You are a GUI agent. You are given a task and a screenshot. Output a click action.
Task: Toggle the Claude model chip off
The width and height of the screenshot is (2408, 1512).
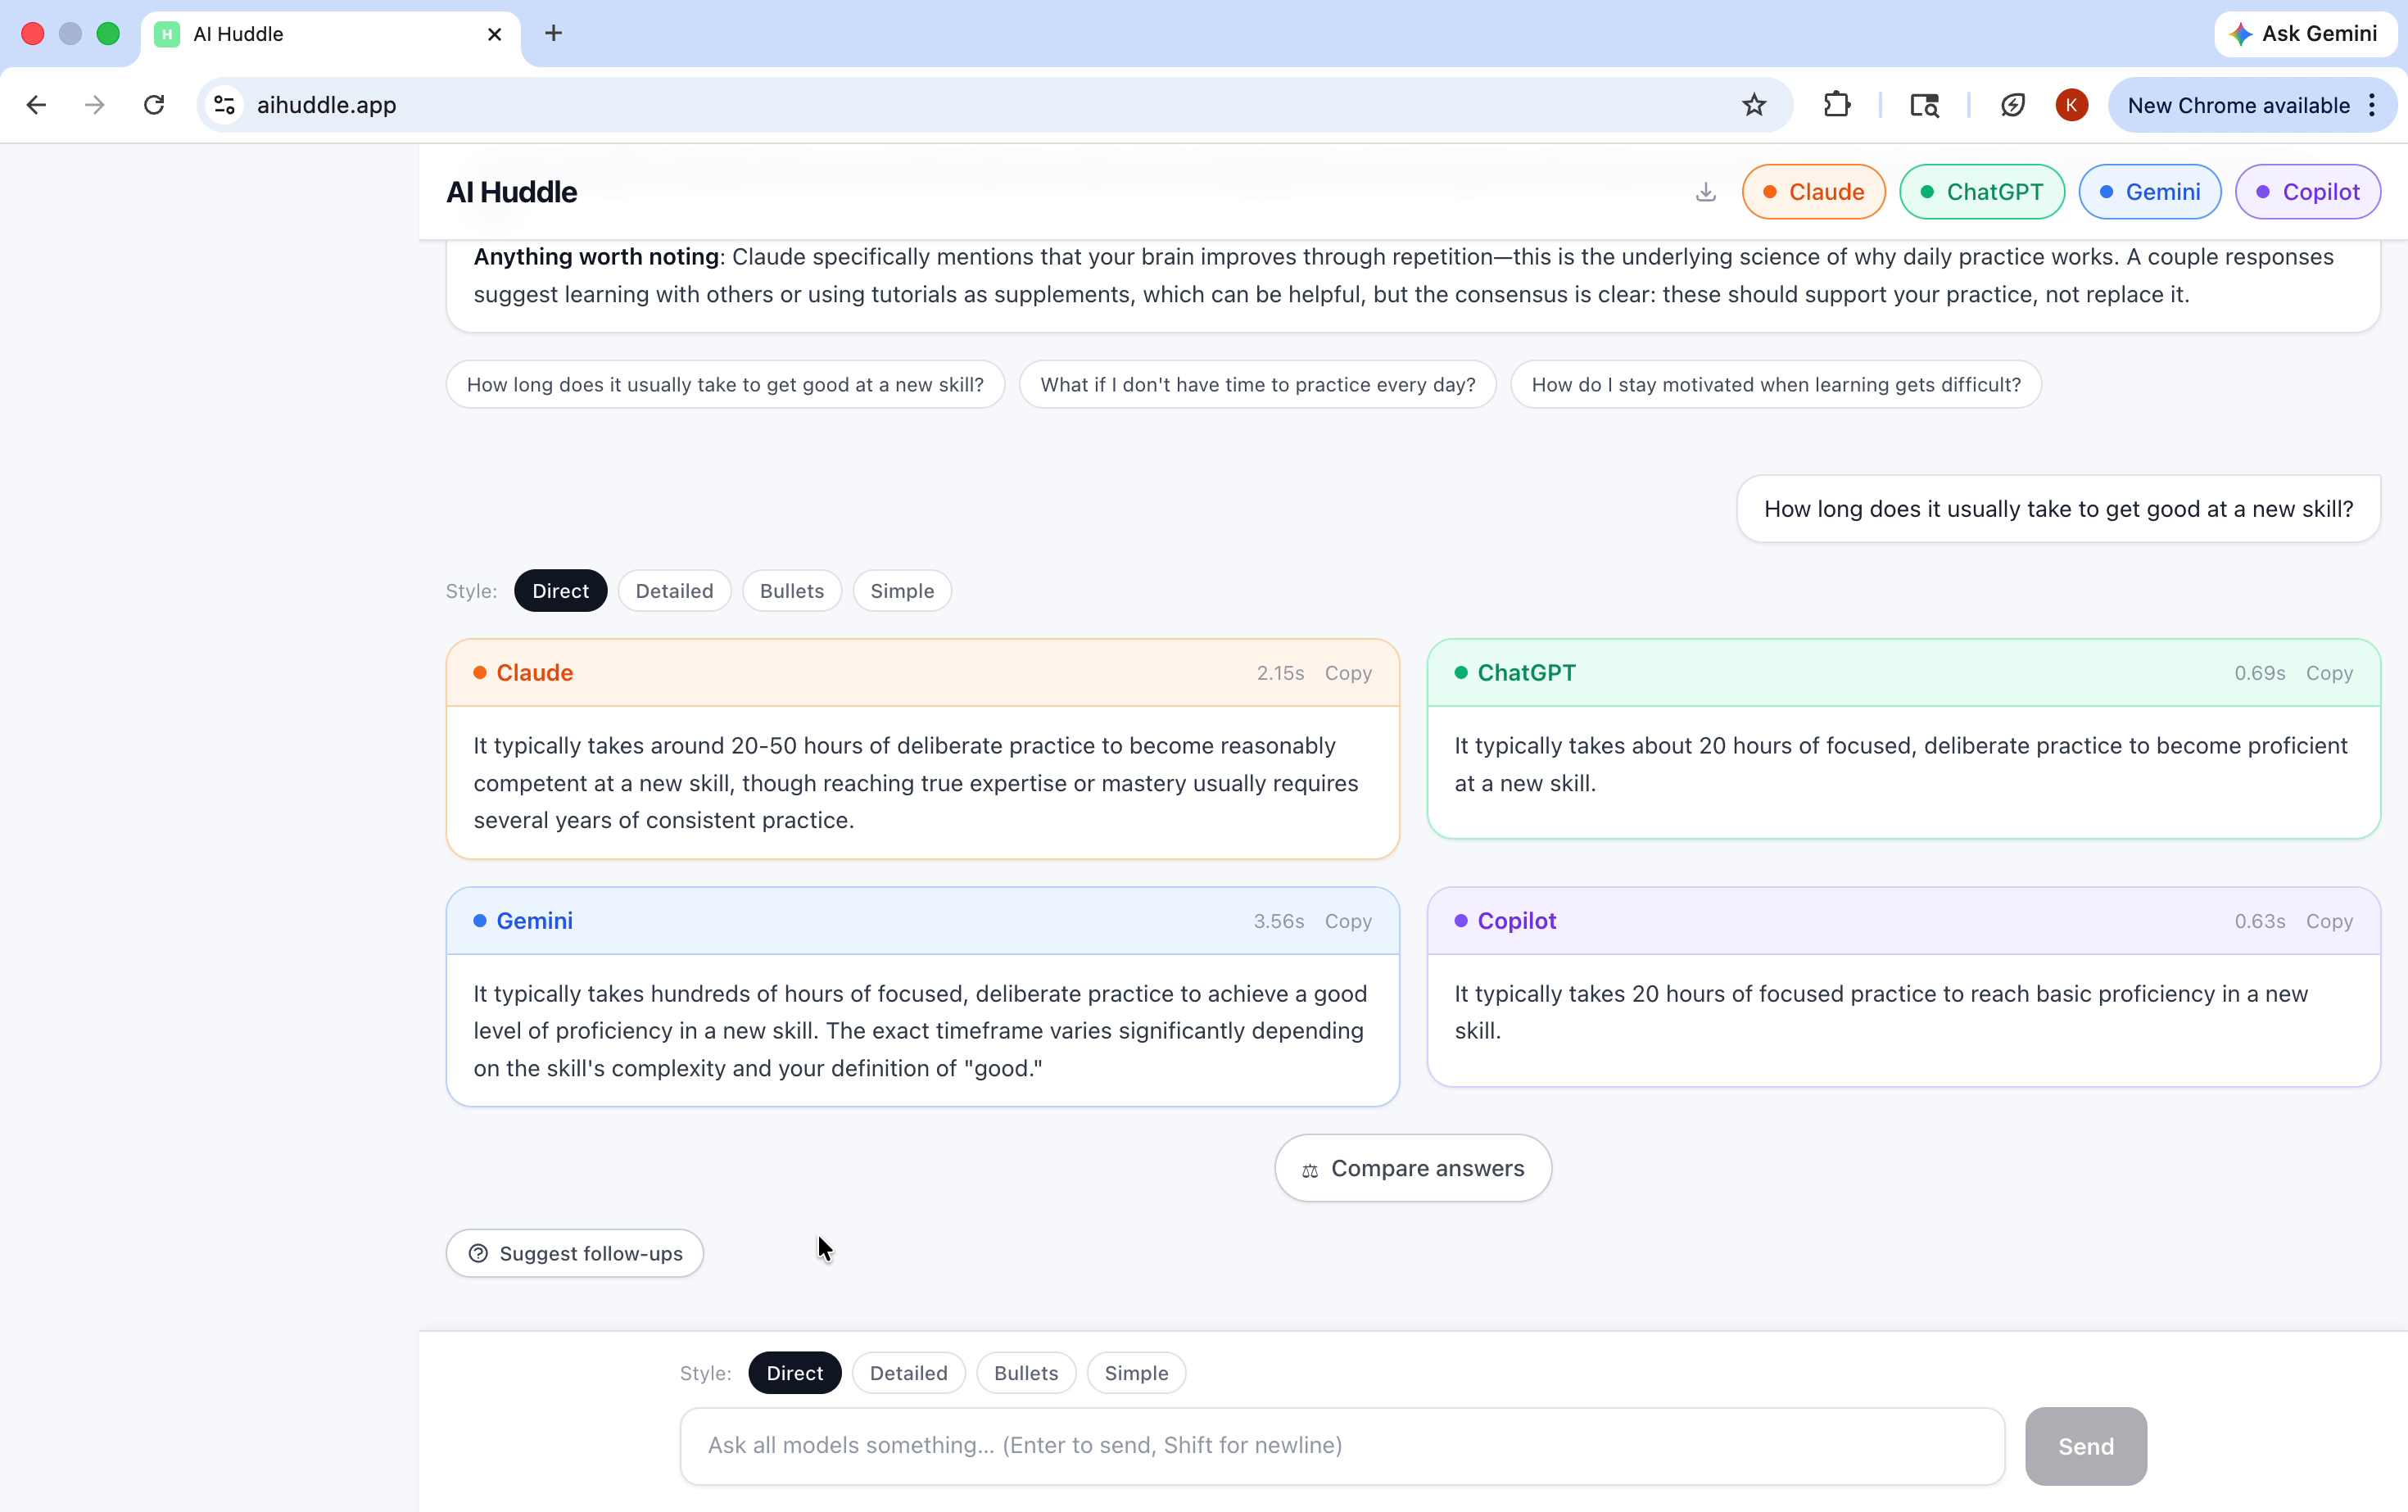[x=1813, y=192]
